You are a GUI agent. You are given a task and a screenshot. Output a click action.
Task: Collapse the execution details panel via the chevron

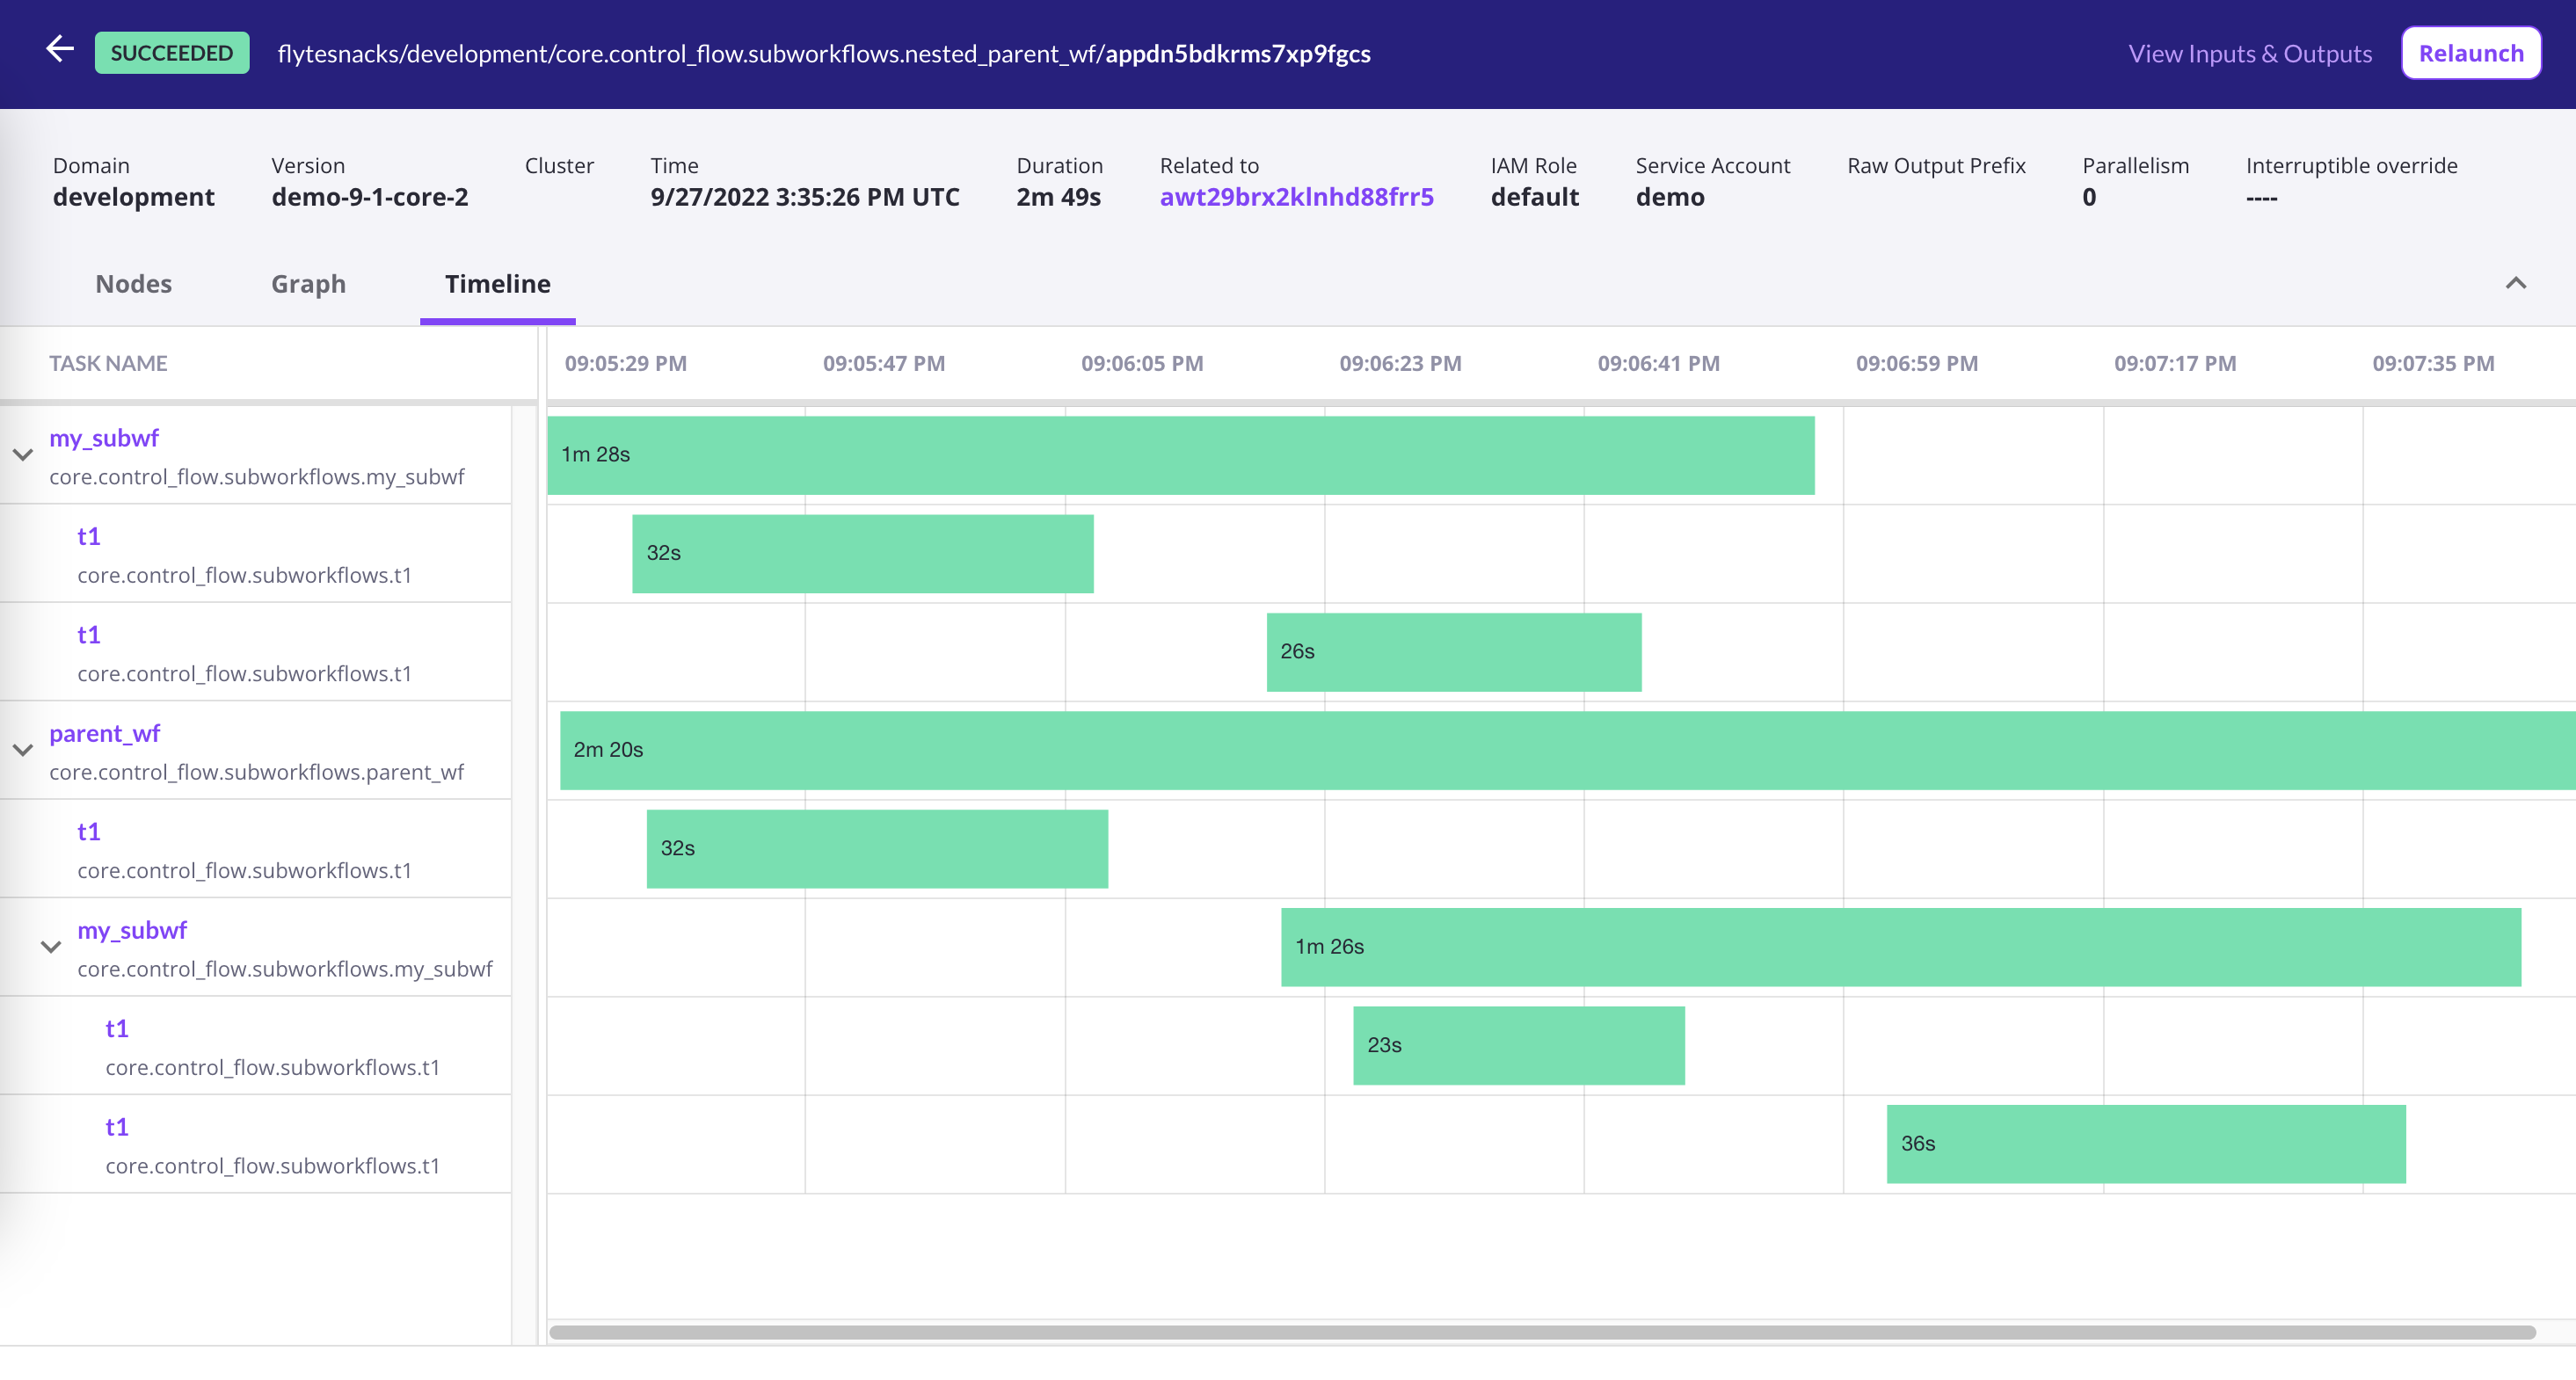coord(2517,284)
